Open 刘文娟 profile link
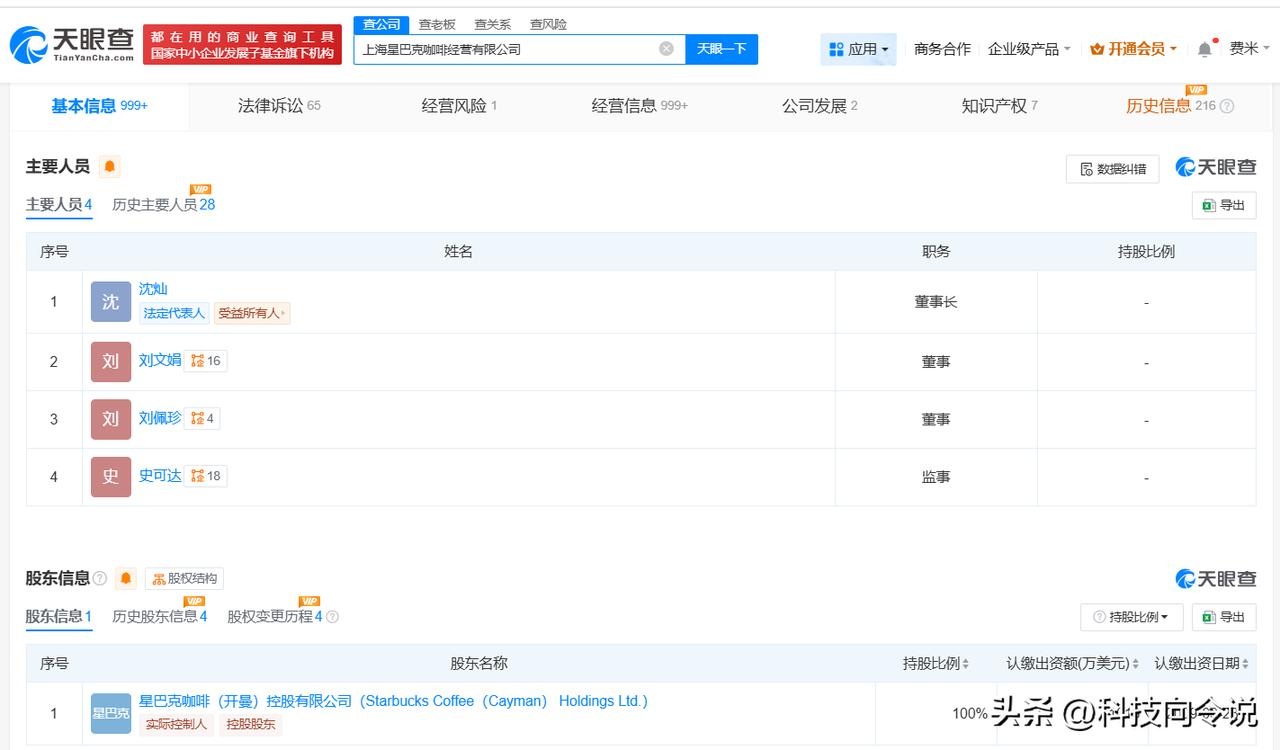Screen dimensions: 1280x750 coord(160,360)
